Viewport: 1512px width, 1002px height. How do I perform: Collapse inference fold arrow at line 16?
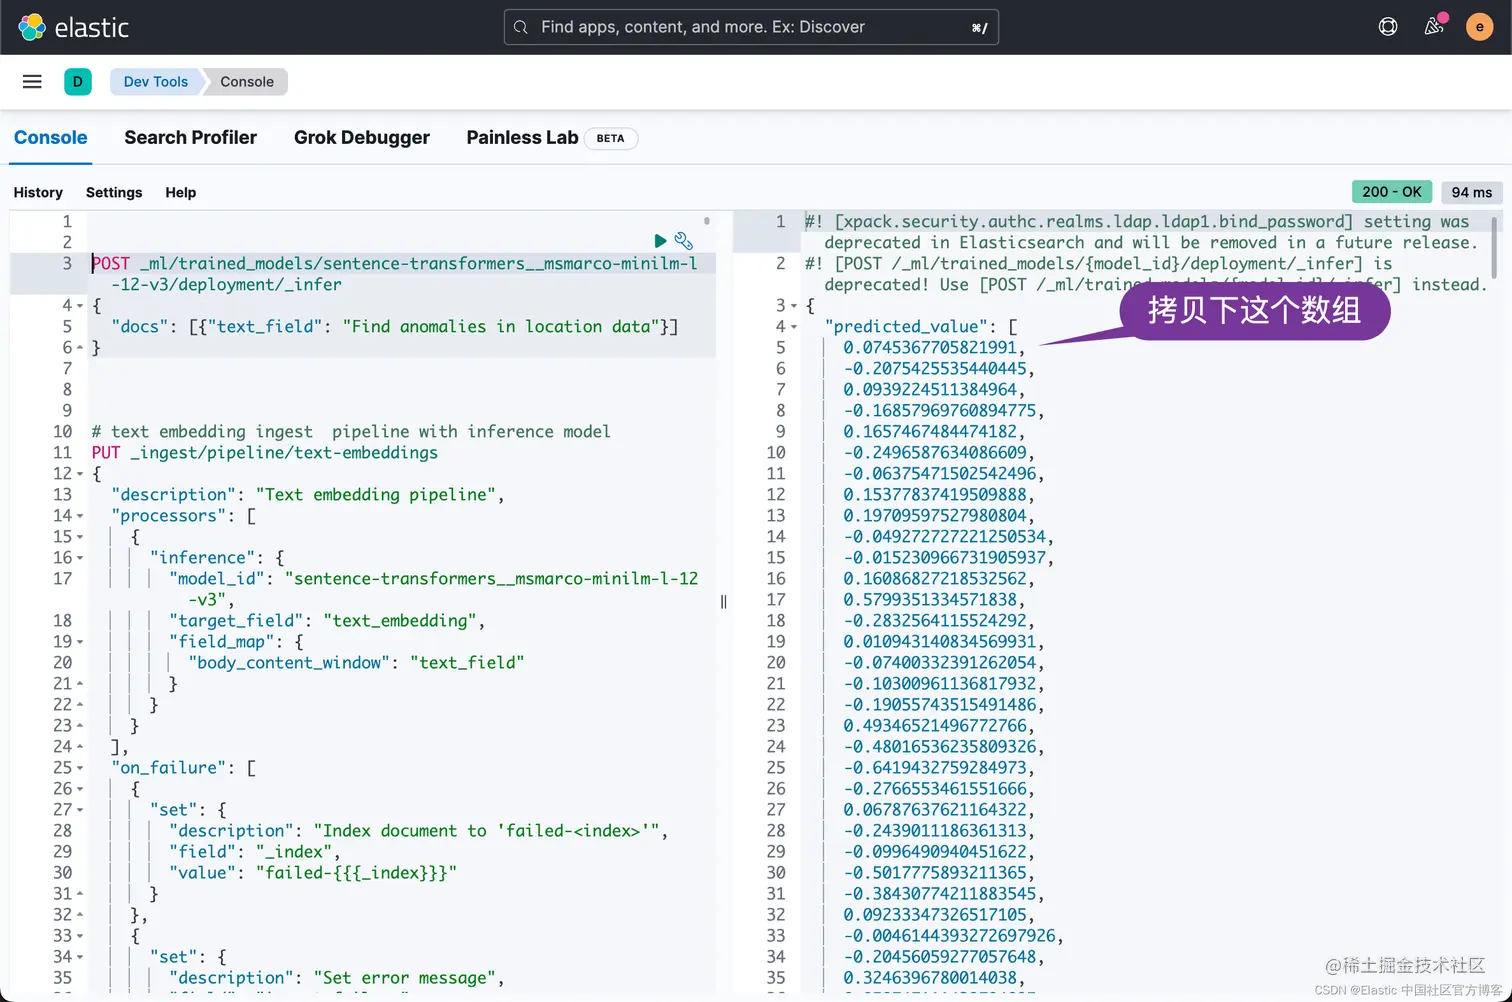(80, 558)
